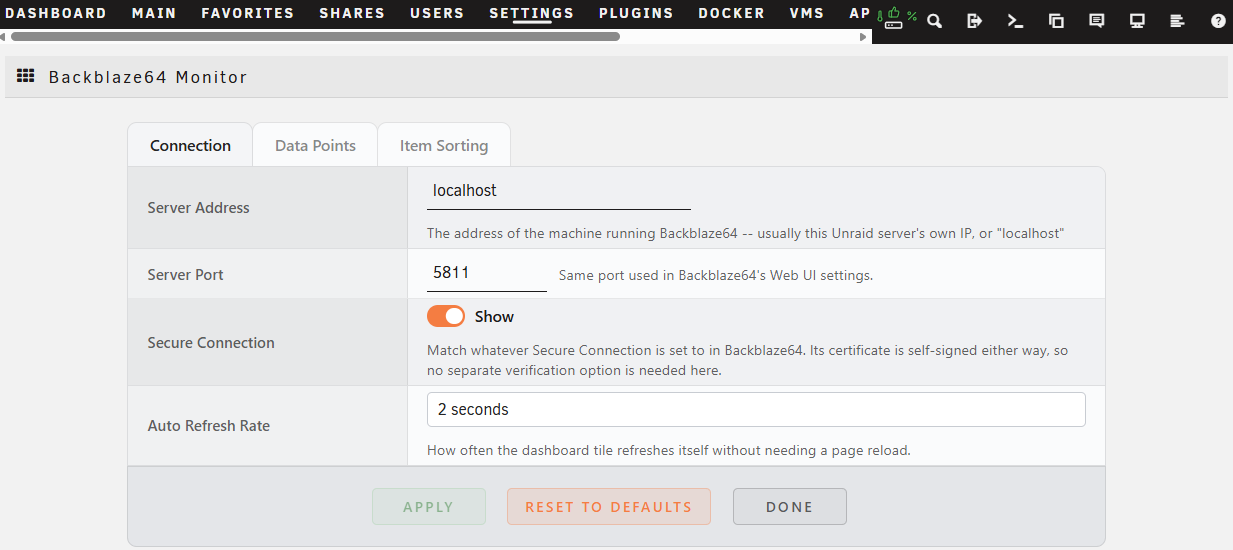The width and height of the screenshot is (1233, 550).
Task: Click the Done button
Action: (790, 507)
